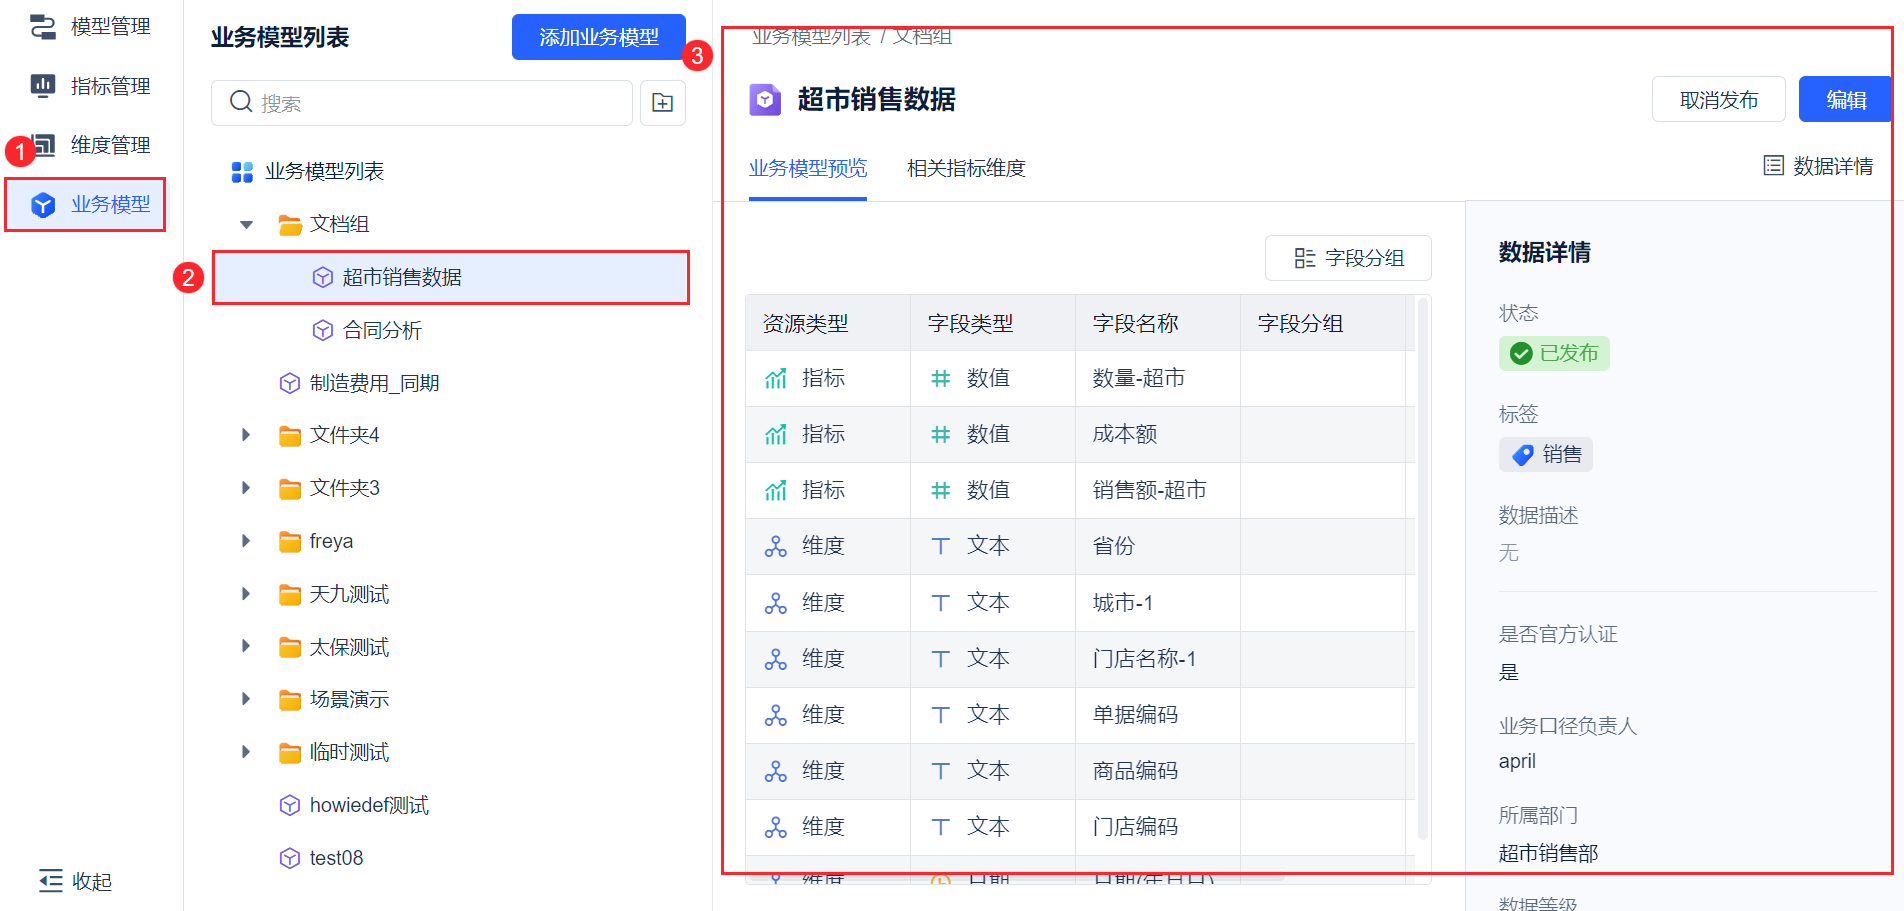Click the text type icon in 单据编码 row

tap(941, 716)
